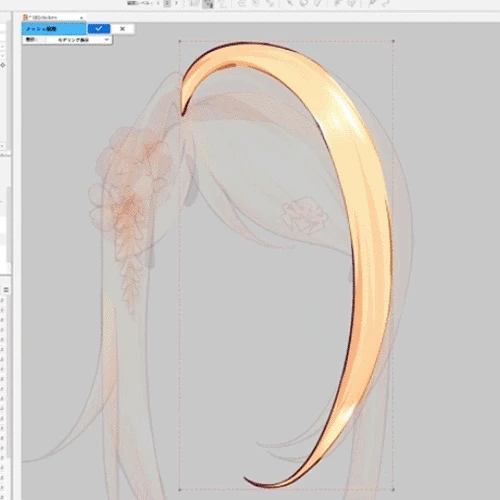Close the open model document tab
Screen dimensions: 500x500
coord(82,17)
